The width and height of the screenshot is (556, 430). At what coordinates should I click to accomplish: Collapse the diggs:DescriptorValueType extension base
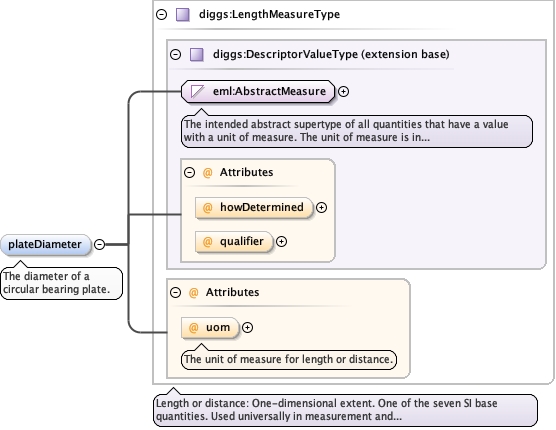(x=176, y=55)
